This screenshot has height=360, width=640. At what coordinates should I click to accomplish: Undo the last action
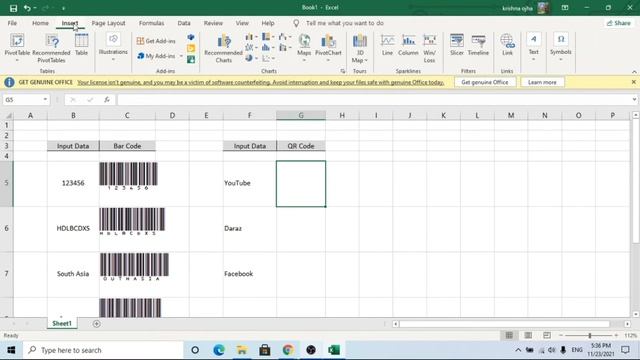pyautogui.click(x=27, y=8)
